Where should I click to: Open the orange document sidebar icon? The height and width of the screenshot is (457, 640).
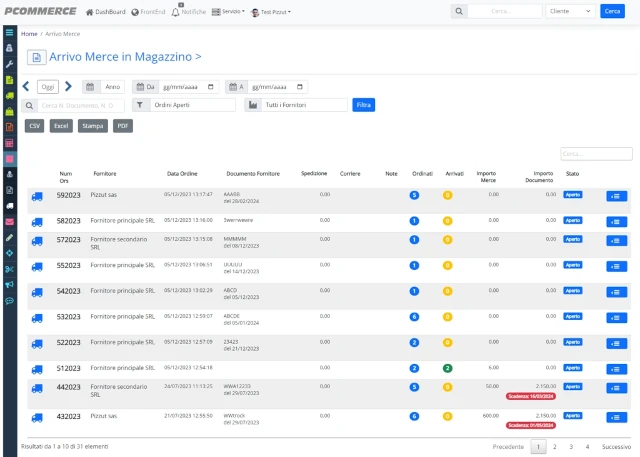[9, 127]
